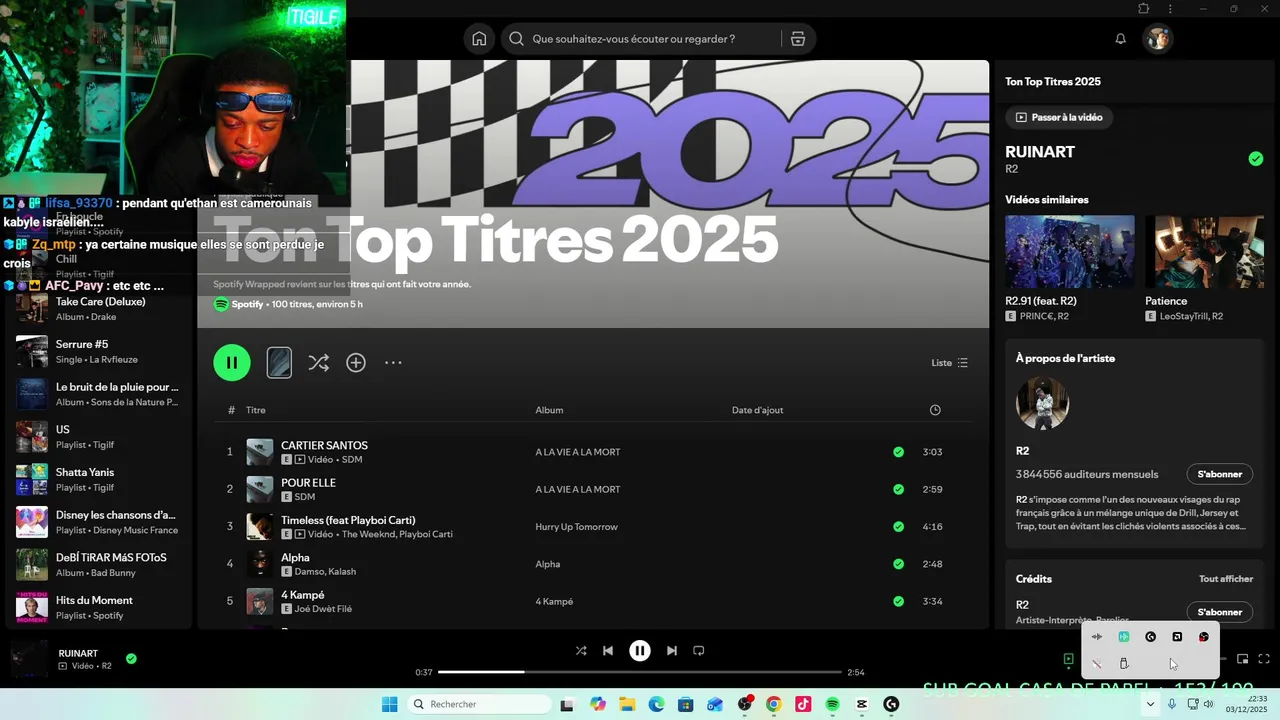Toggle saved checkmark for POUR ELLE

click(x=898, y=489)
